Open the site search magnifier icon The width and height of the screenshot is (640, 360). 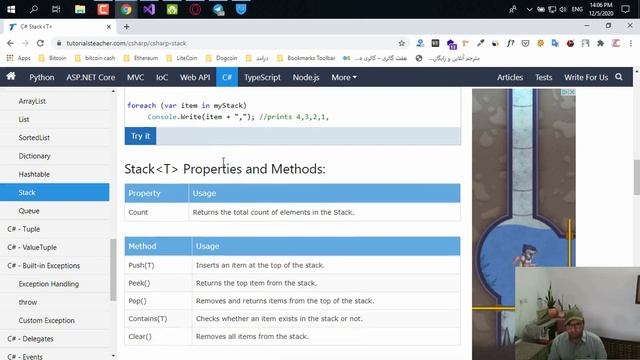coord(619,77)
